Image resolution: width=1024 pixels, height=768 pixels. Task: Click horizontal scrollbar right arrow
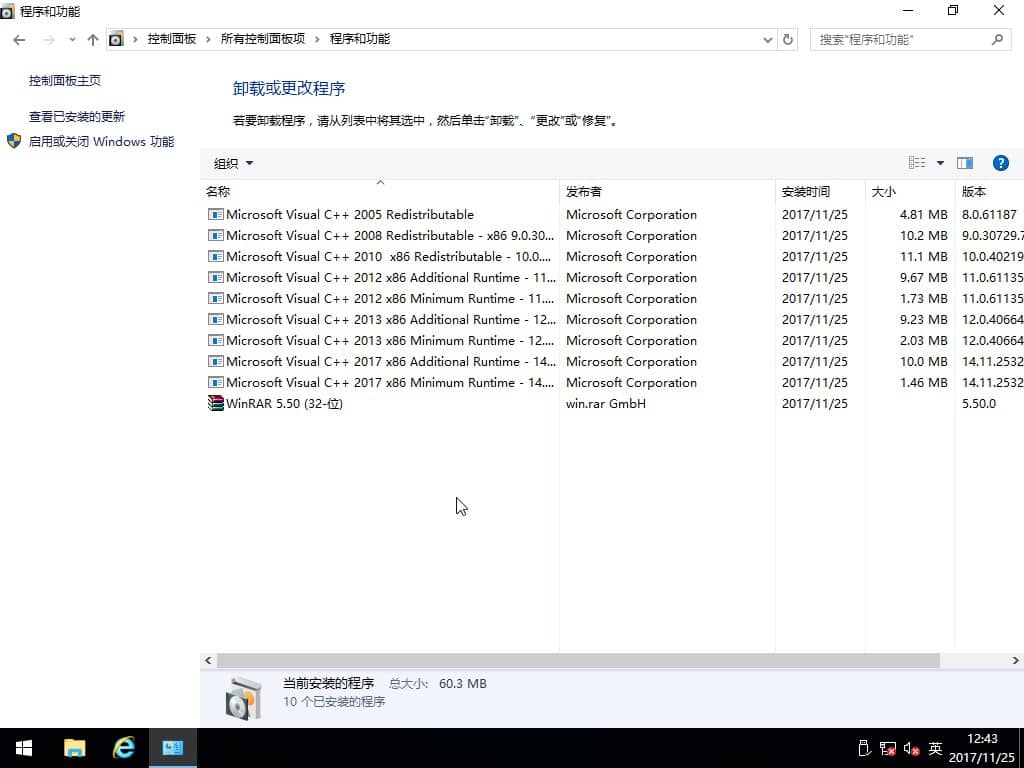coord(1016,660)
